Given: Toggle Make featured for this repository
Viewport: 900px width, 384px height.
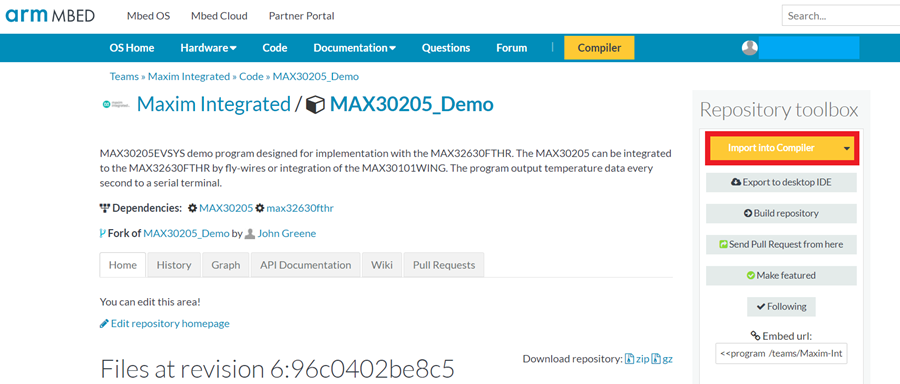Looking at the screenshot, I should pyautogui.click(x=781, y=276).
